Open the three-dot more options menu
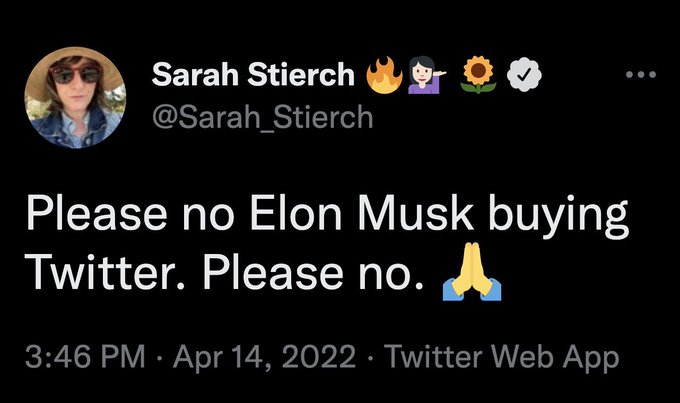The image size is (680, 403). point(641,76)
